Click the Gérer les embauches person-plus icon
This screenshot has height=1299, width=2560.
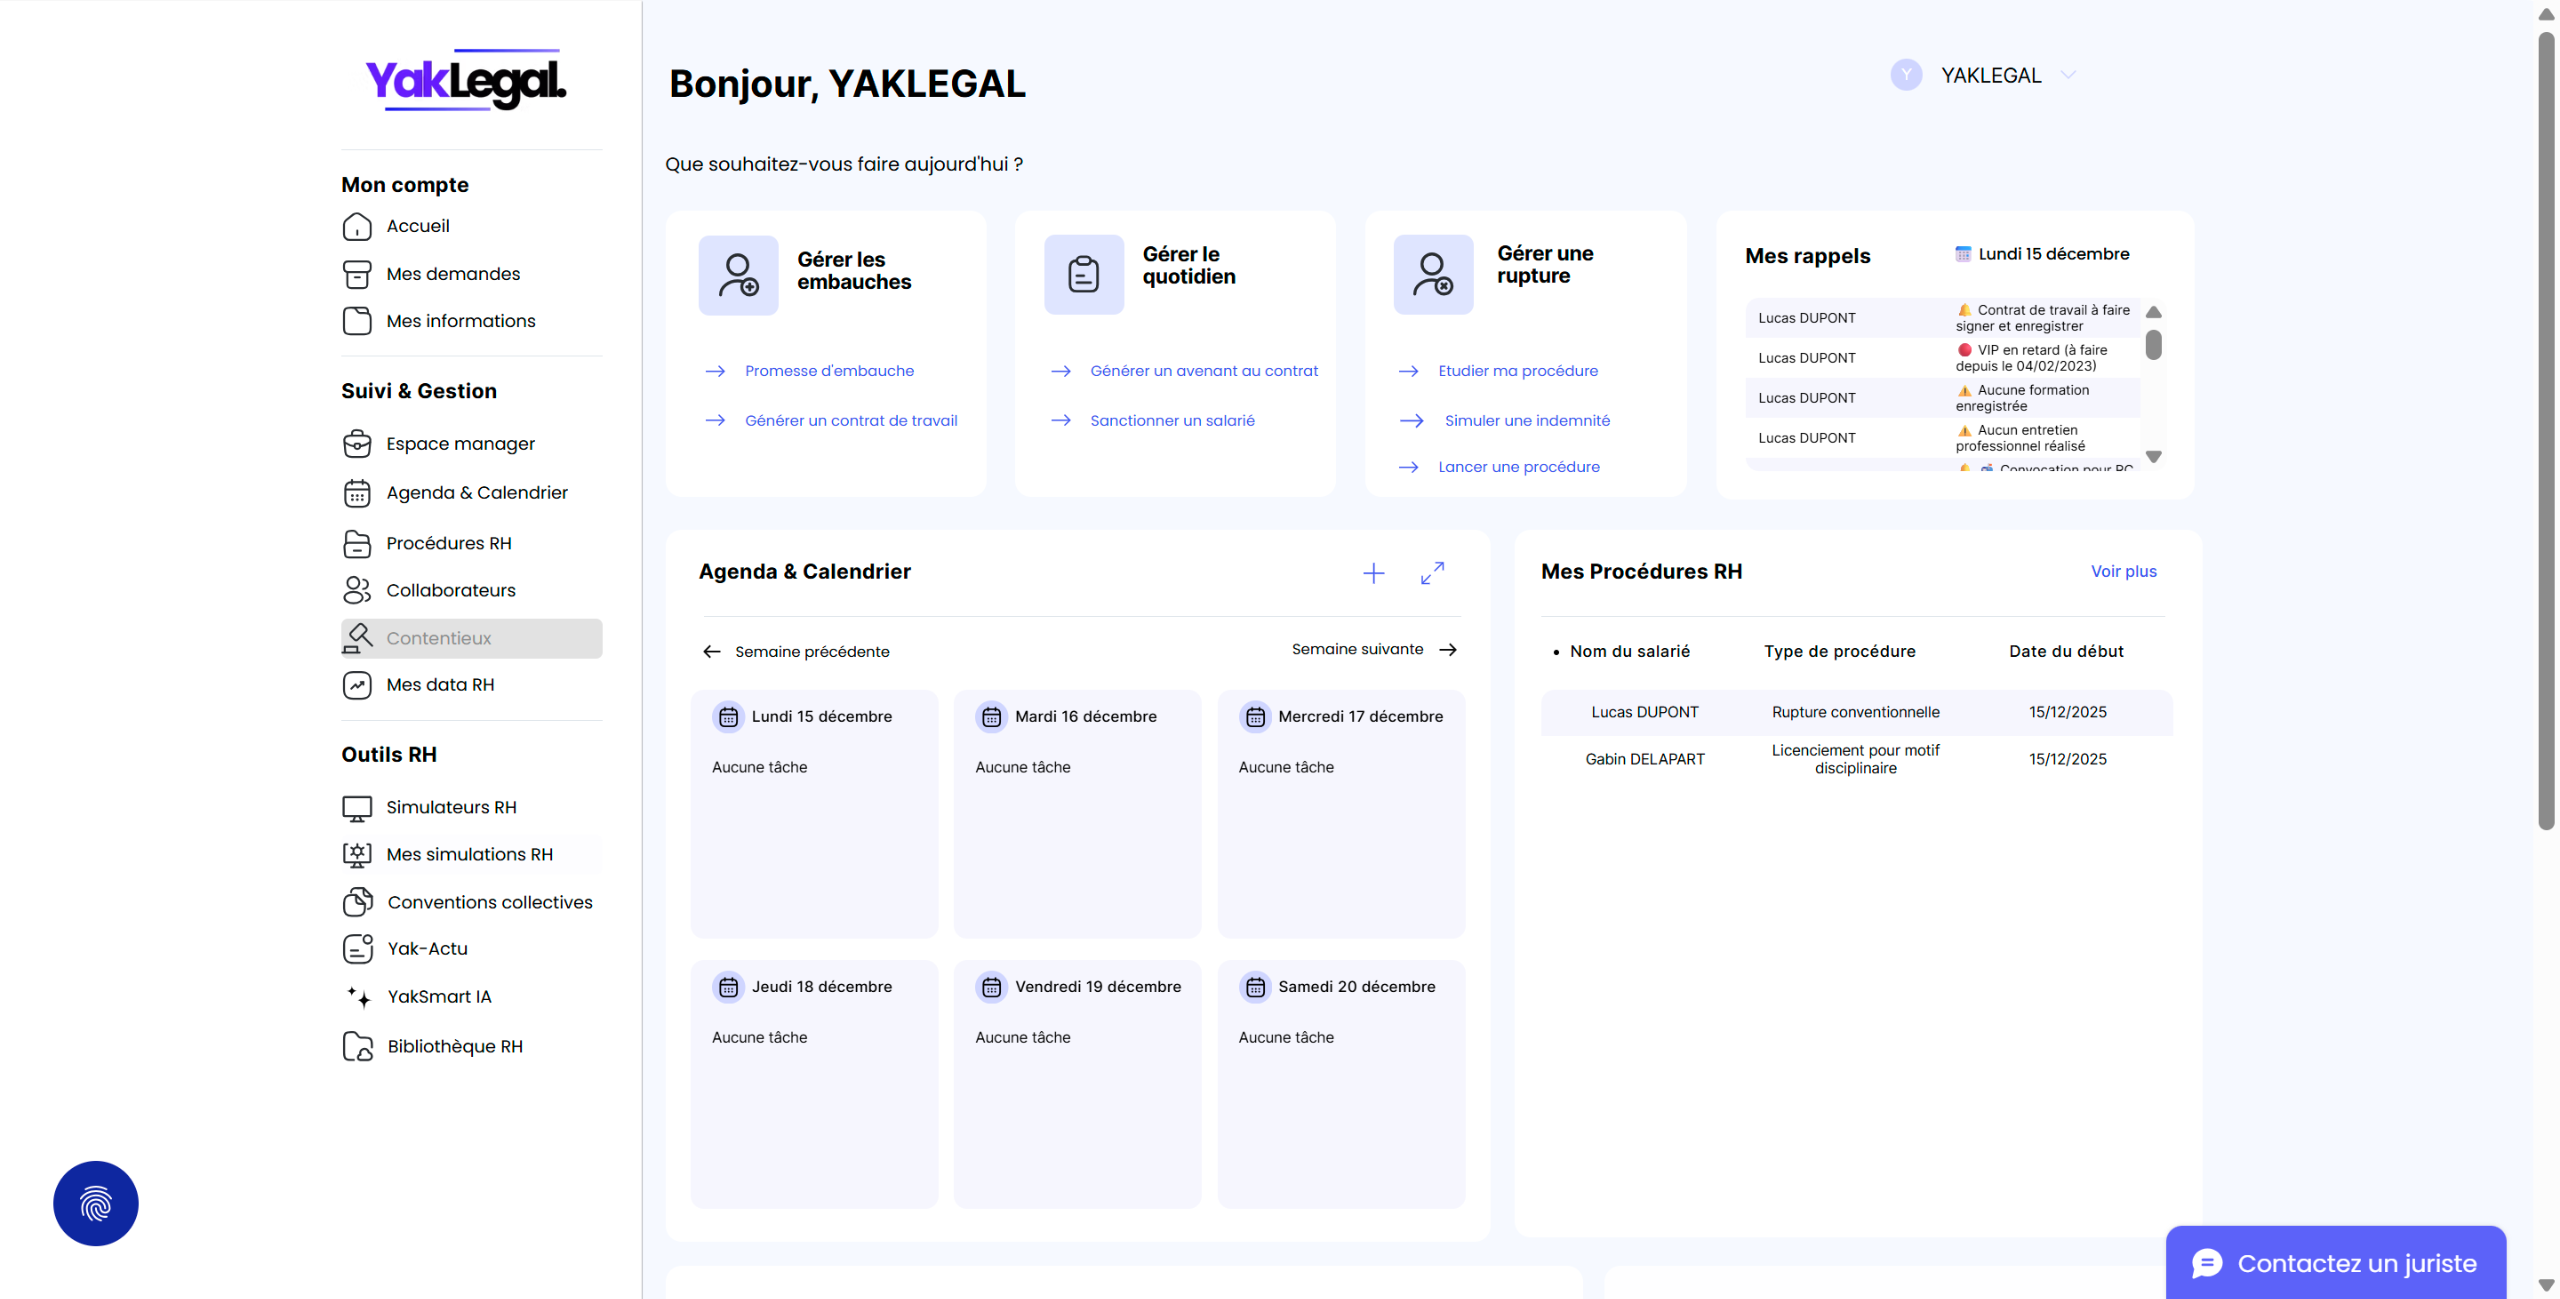(738, 275)
